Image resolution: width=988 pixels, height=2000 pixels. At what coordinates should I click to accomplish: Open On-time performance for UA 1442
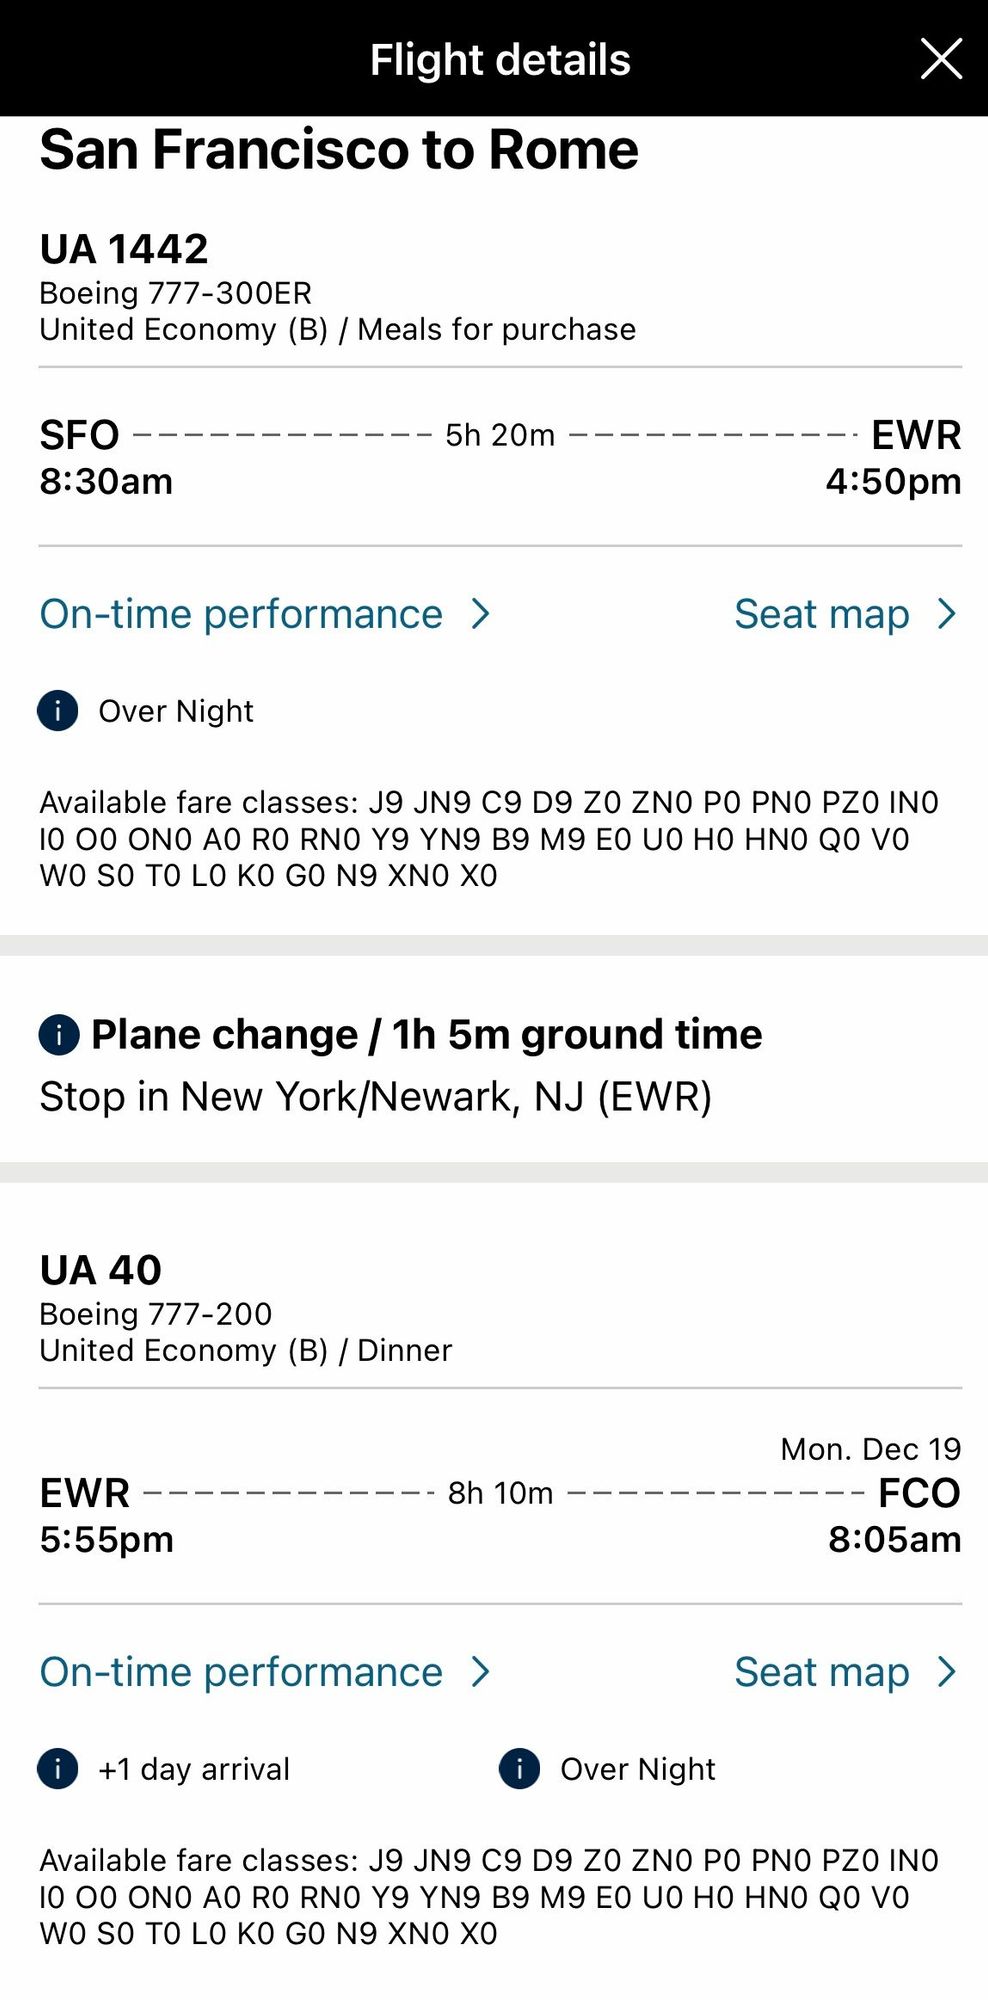point(241,614)
